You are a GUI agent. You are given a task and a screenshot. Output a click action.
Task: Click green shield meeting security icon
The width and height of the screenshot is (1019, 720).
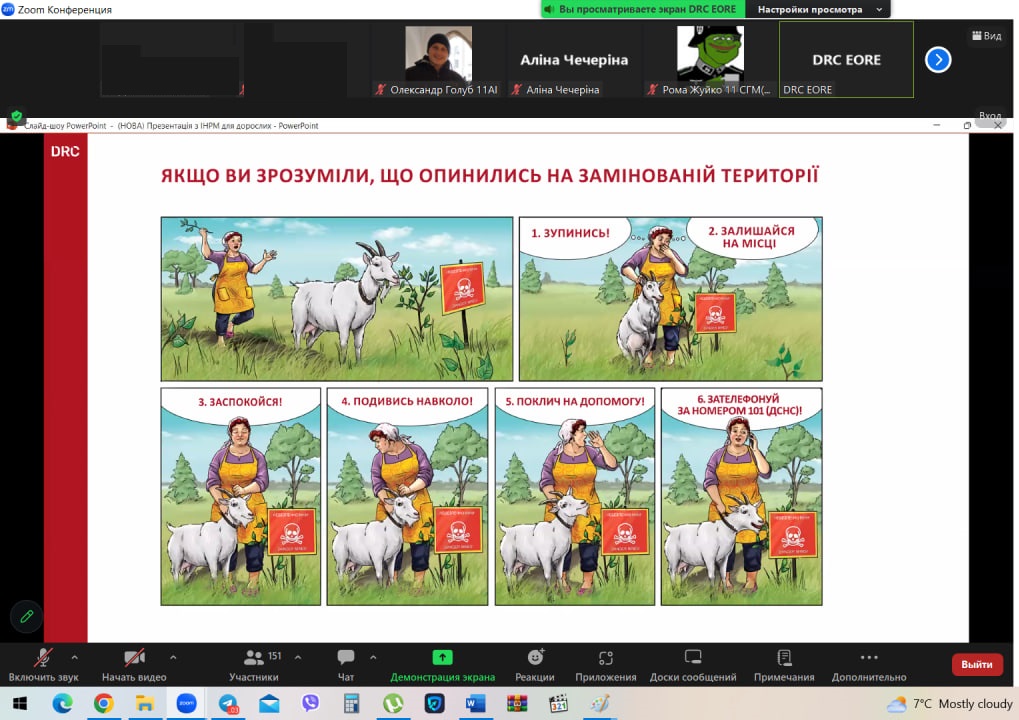17,116
